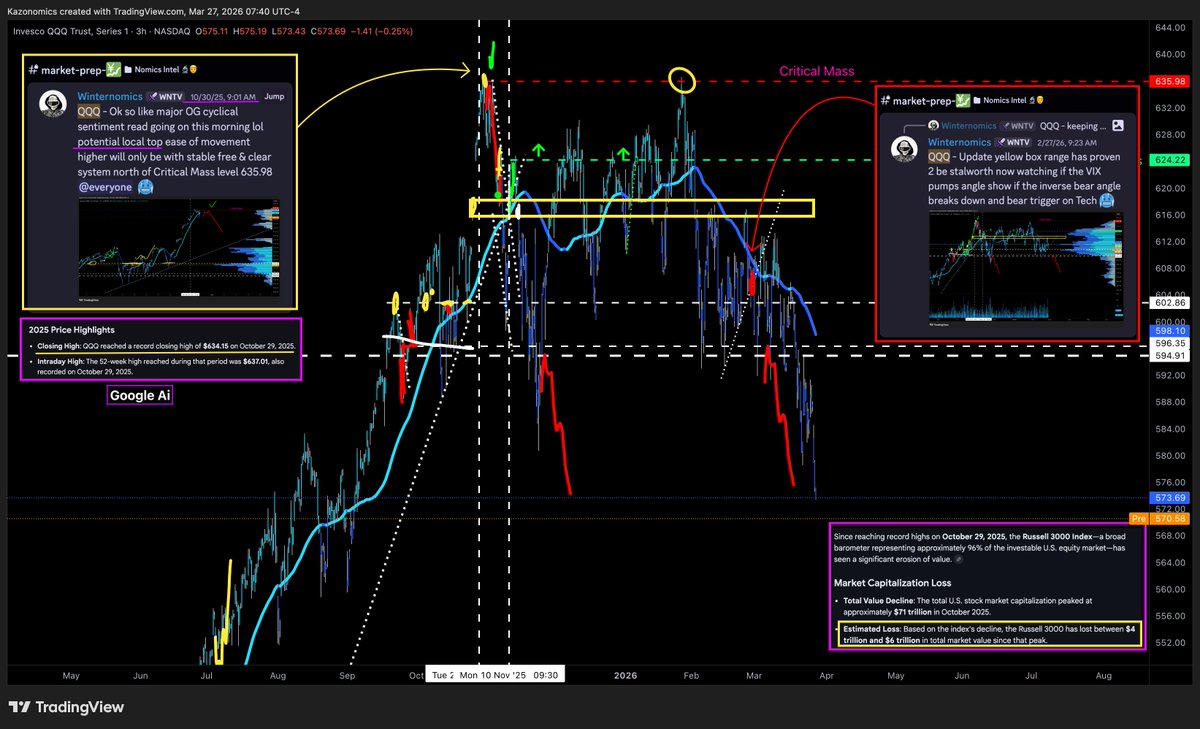Click the hashtag icon in the left Discord panel
Image resolution: width=1200 pixels, height=729 pixels.
click(x=32, y=68)
